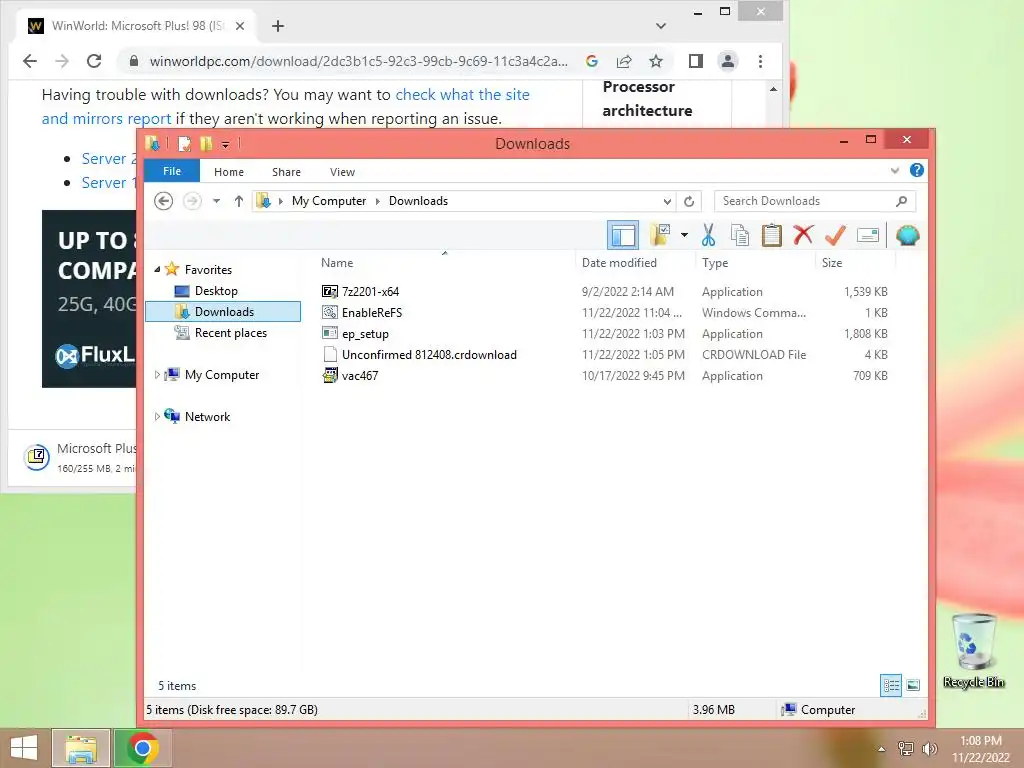
Task: Select the vac467 file
Action: pos(360,376)
